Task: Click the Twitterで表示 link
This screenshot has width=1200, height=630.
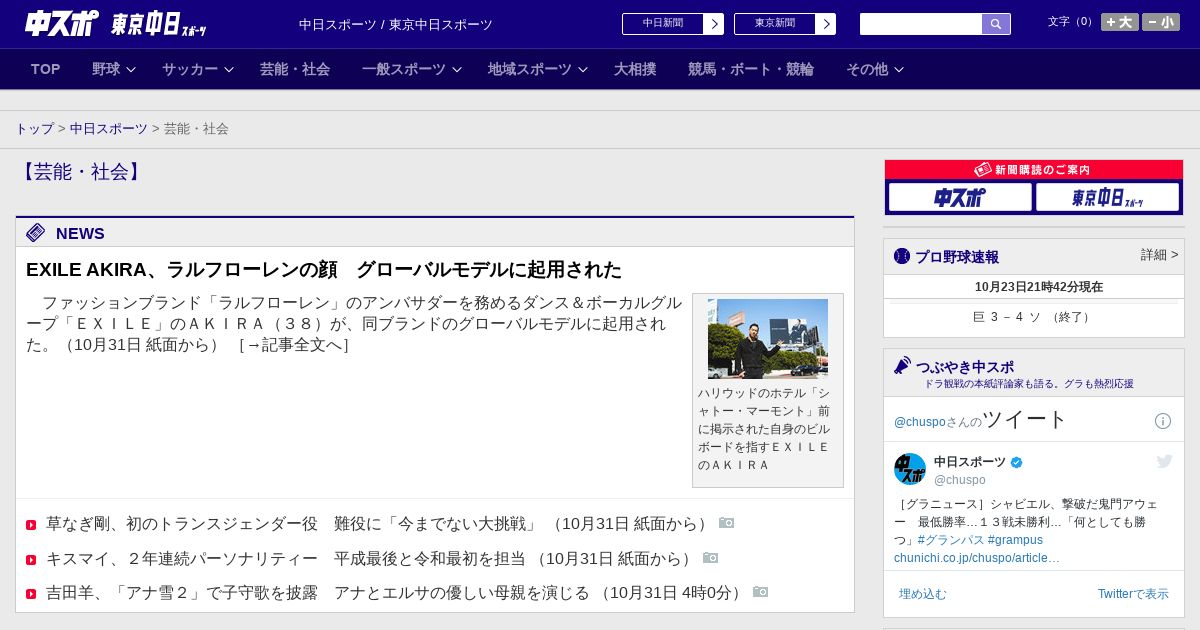Action: point(1133,594)
